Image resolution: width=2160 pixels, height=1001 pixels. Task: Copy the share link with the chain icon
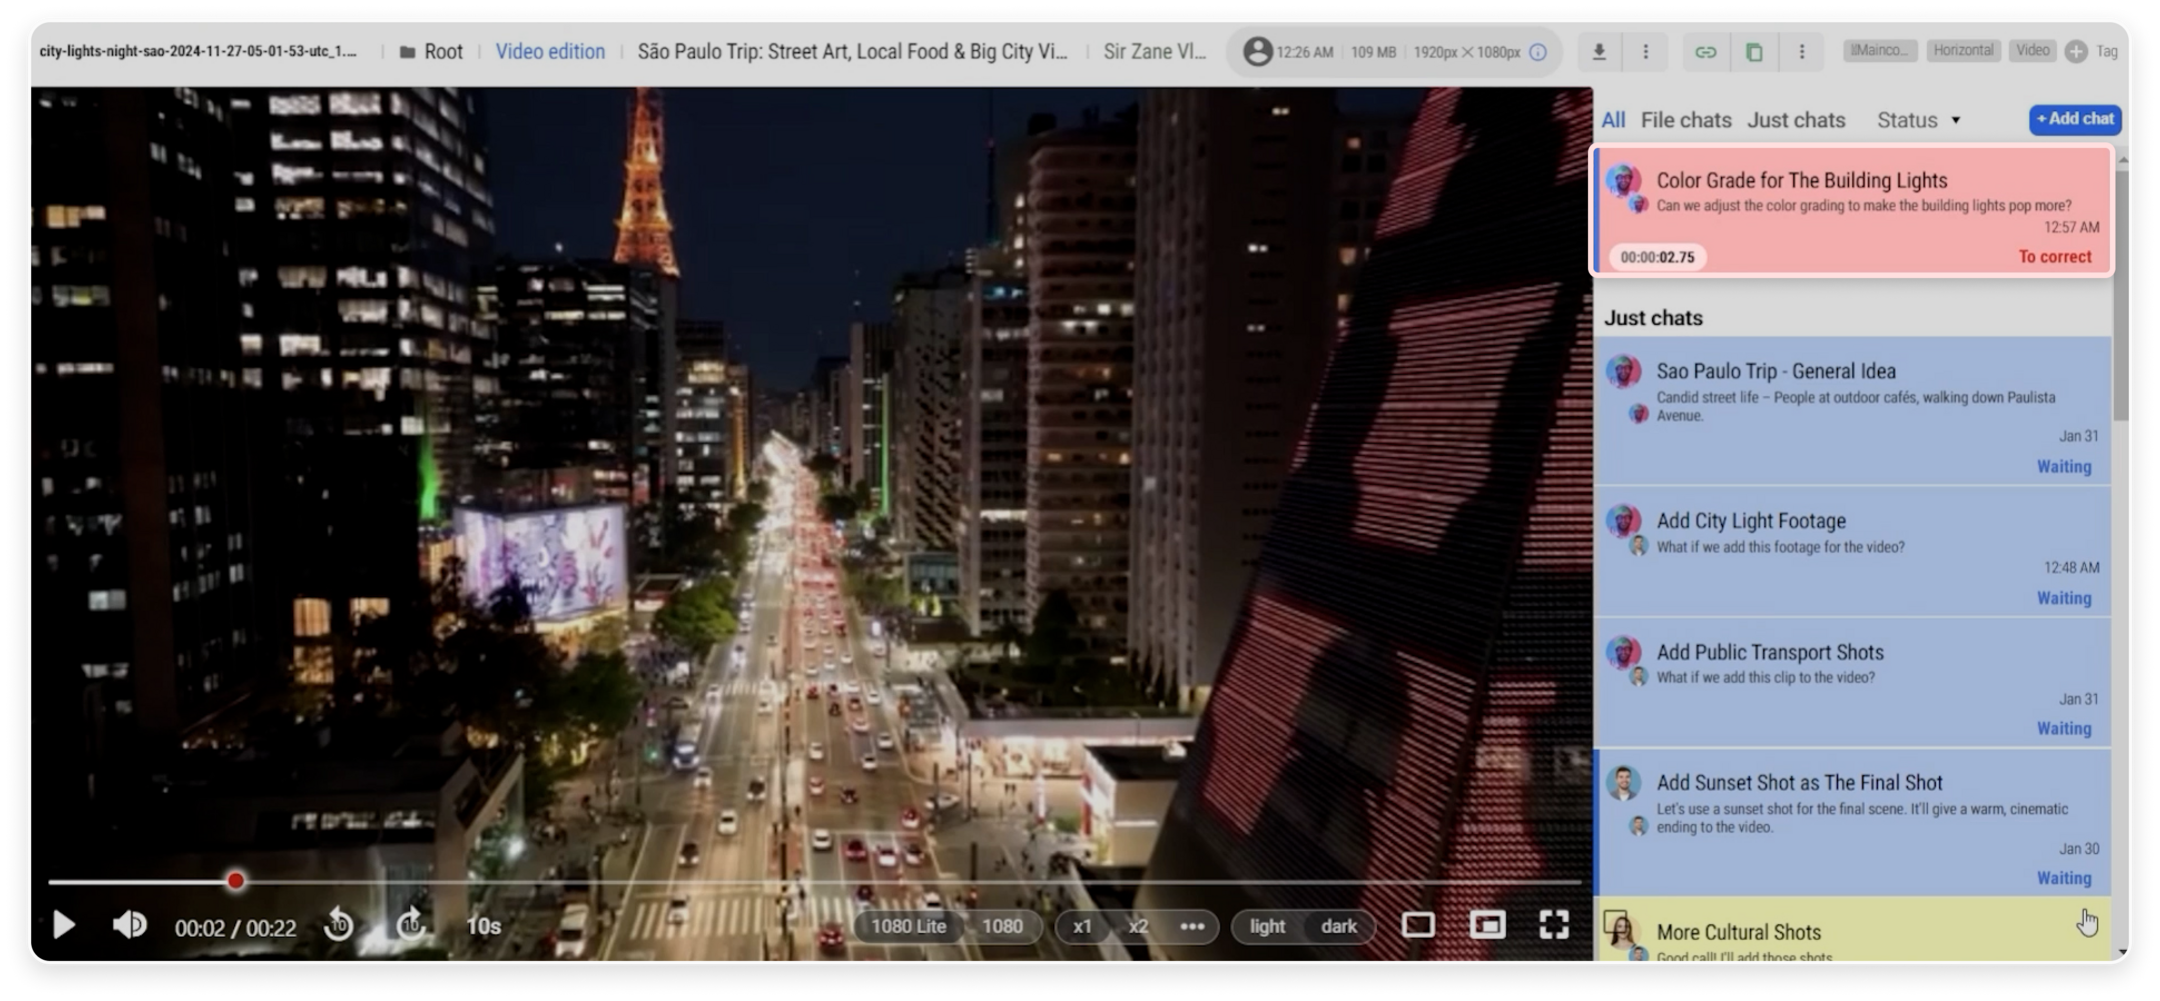click(x=1705, y=52)
